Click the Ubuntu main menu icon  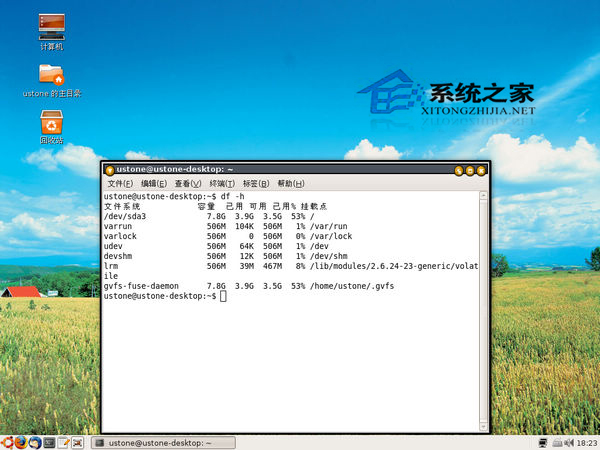click(x=8, y=442)
